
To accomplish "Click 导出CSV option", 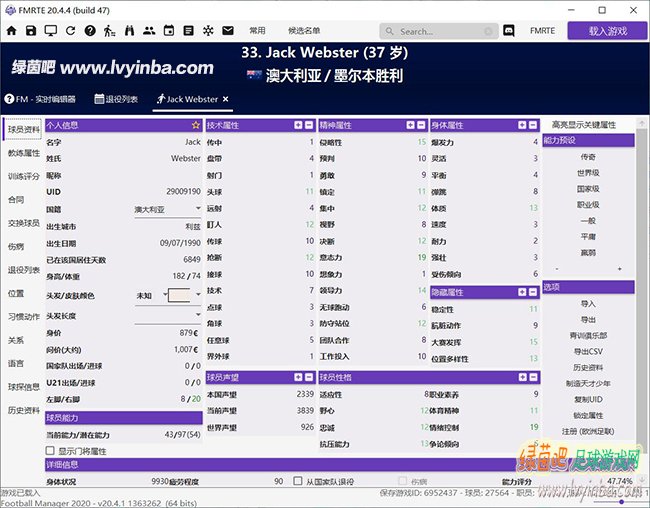I will [588, 351].
